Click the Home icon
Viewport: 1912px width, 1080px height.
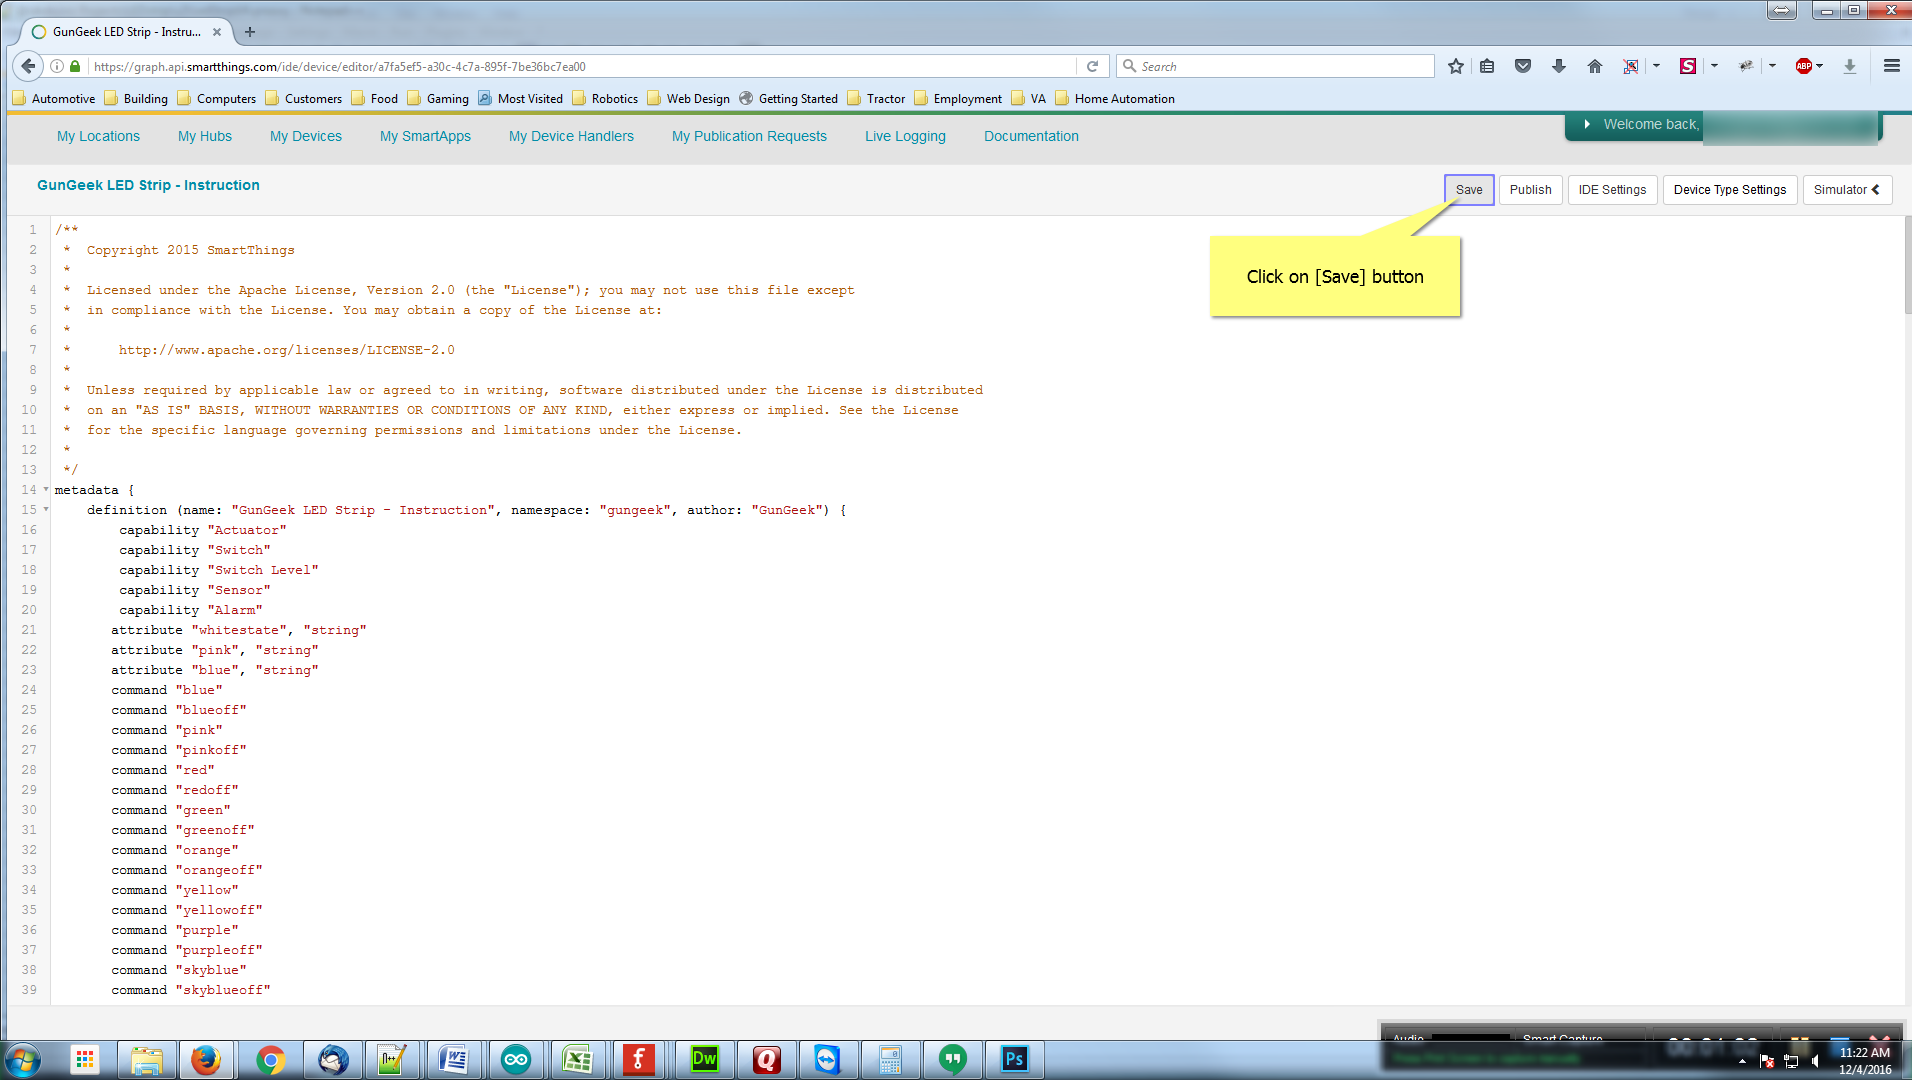1594,66
